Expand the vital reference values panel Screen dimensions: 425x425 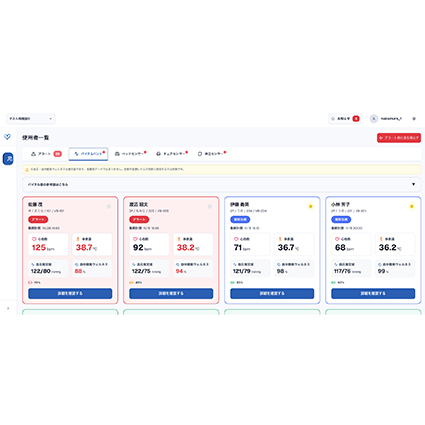click(x=221, y=184)
